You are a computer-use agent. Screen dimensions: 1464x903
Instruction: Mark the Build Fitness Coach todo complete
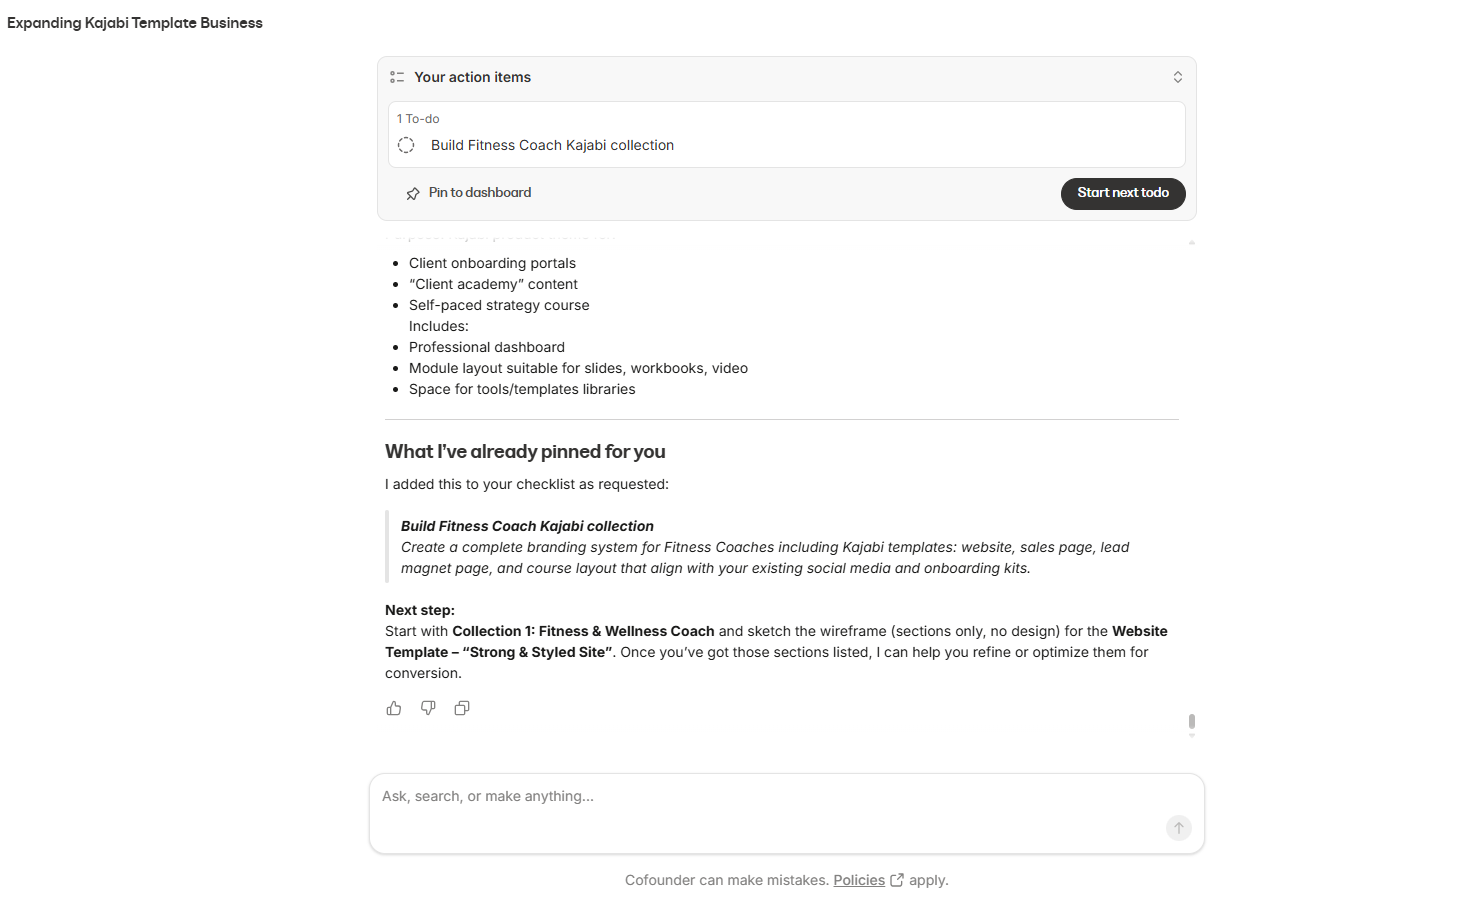pyautogui.click(x=406, y=145)
